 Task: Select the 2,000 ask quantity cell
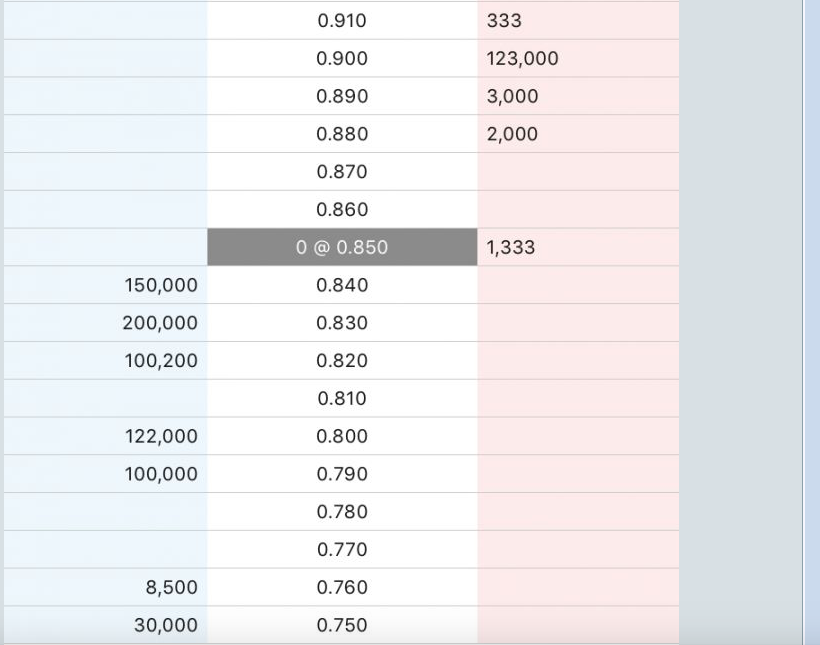click(x=512, y=134)
